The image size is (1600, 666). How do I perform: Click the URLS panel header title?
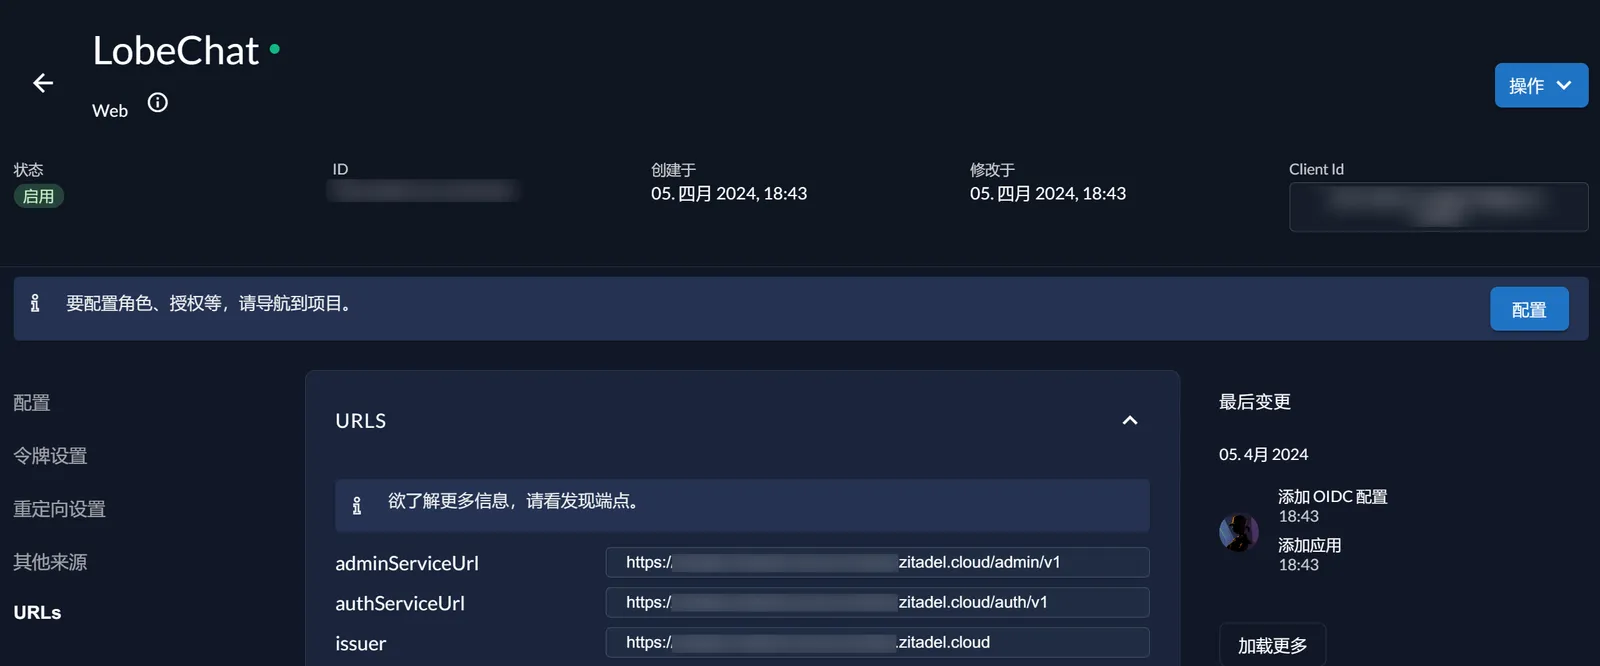(x=361, y=421)
